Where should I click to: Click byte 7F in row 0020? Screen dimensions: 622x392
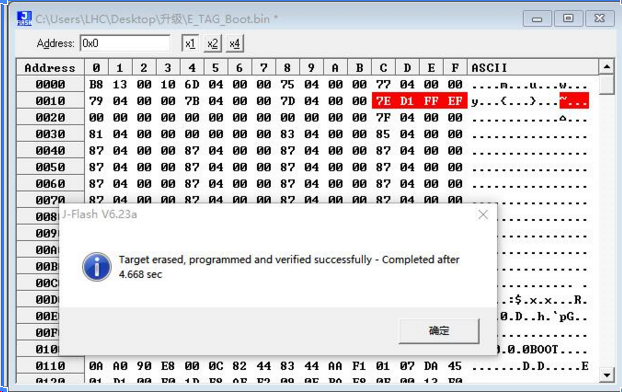383,118
